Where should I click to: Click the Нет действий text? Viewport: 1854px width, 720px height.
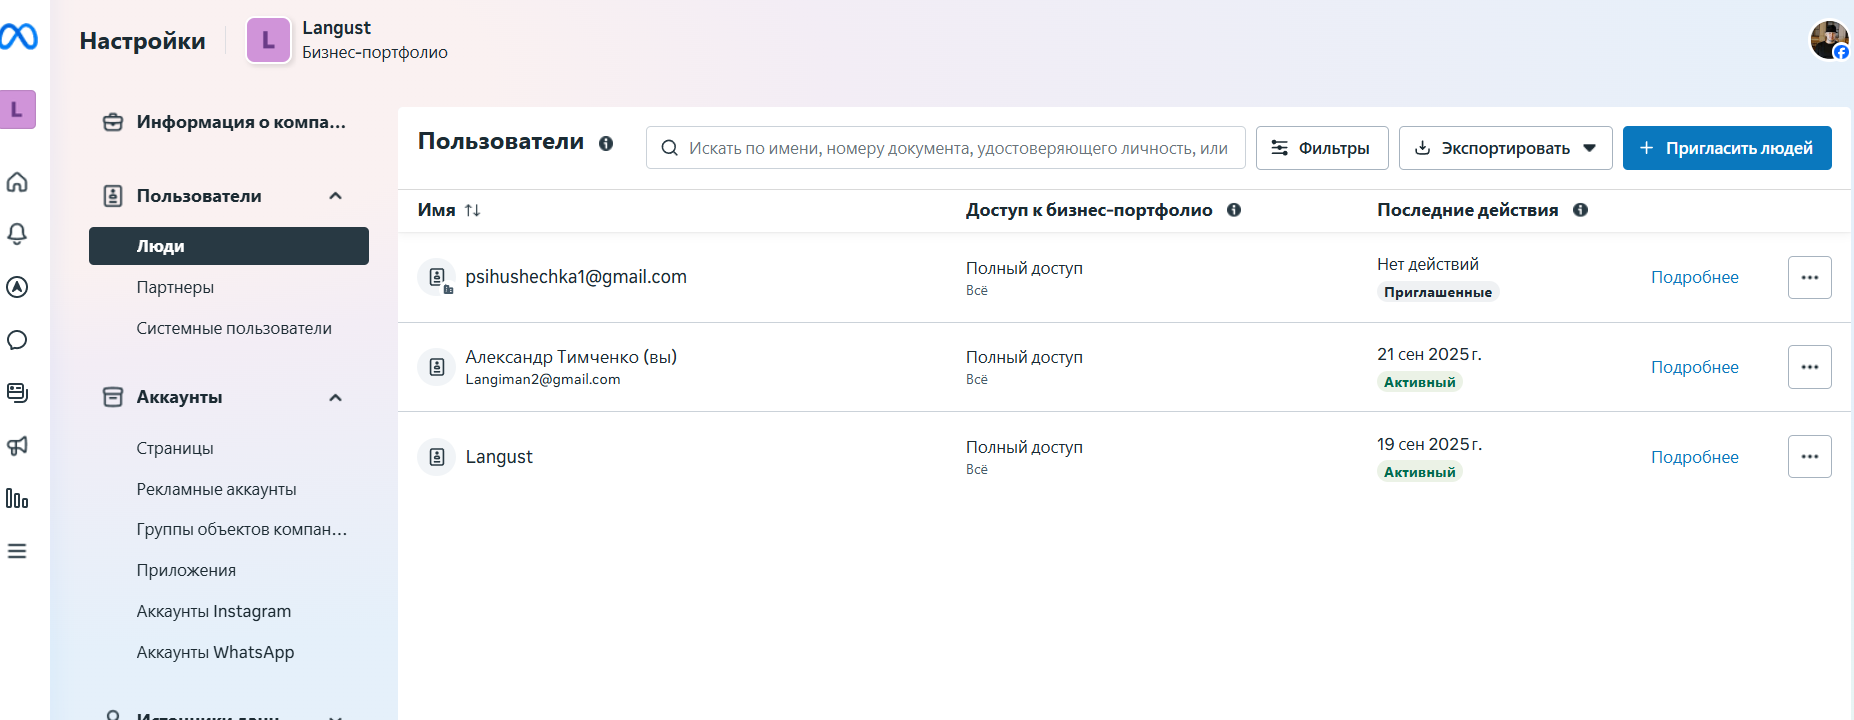pos(1427,264)
